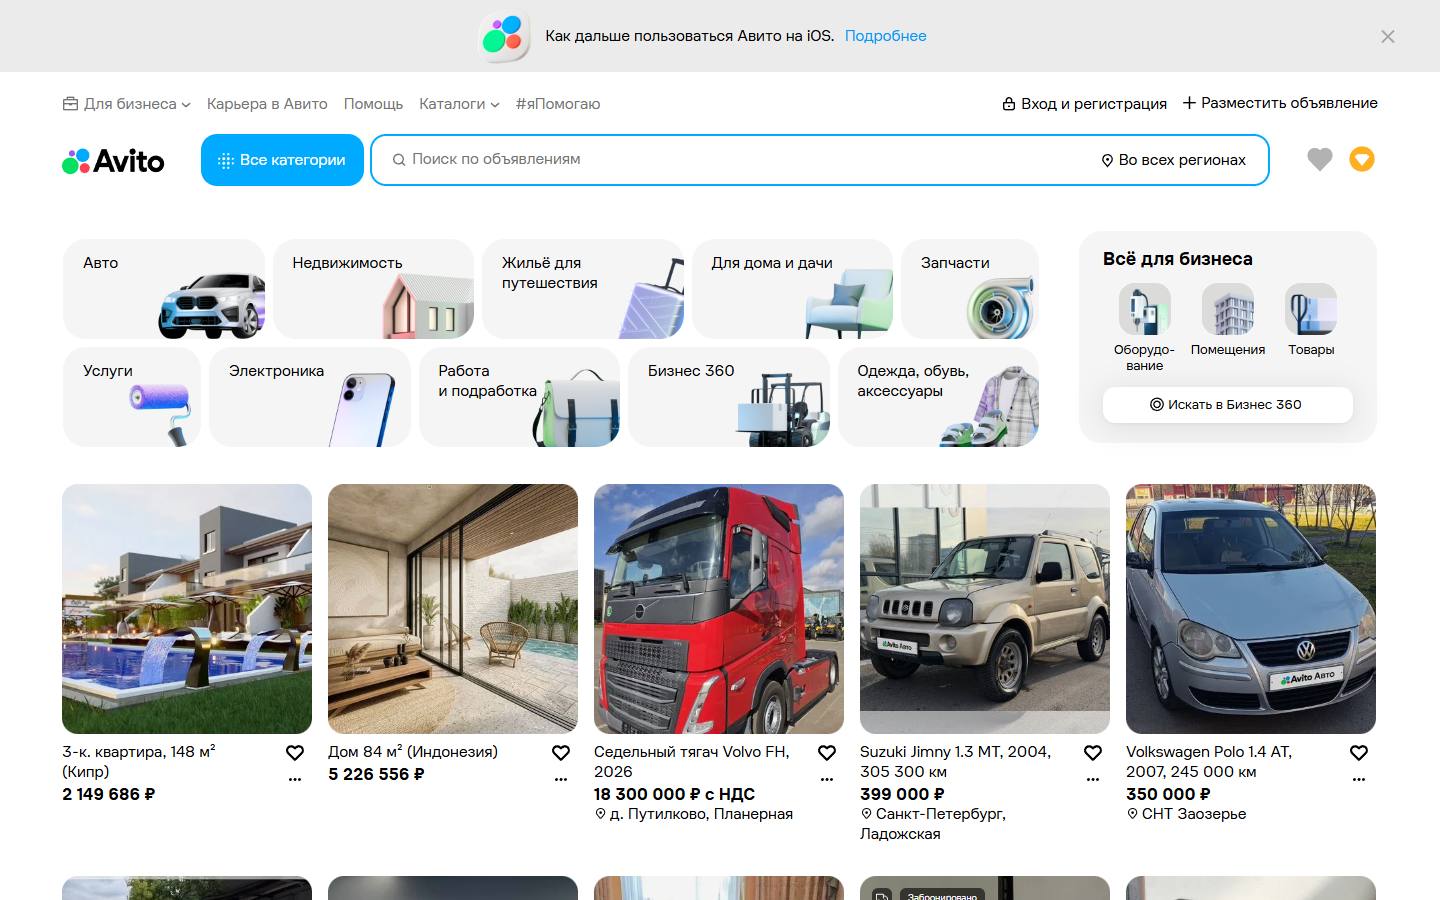Image resolution: width=1440 pixels, height=900 pixels.
Task: Open the Запчасти category tile
Action: click(970, 289)
